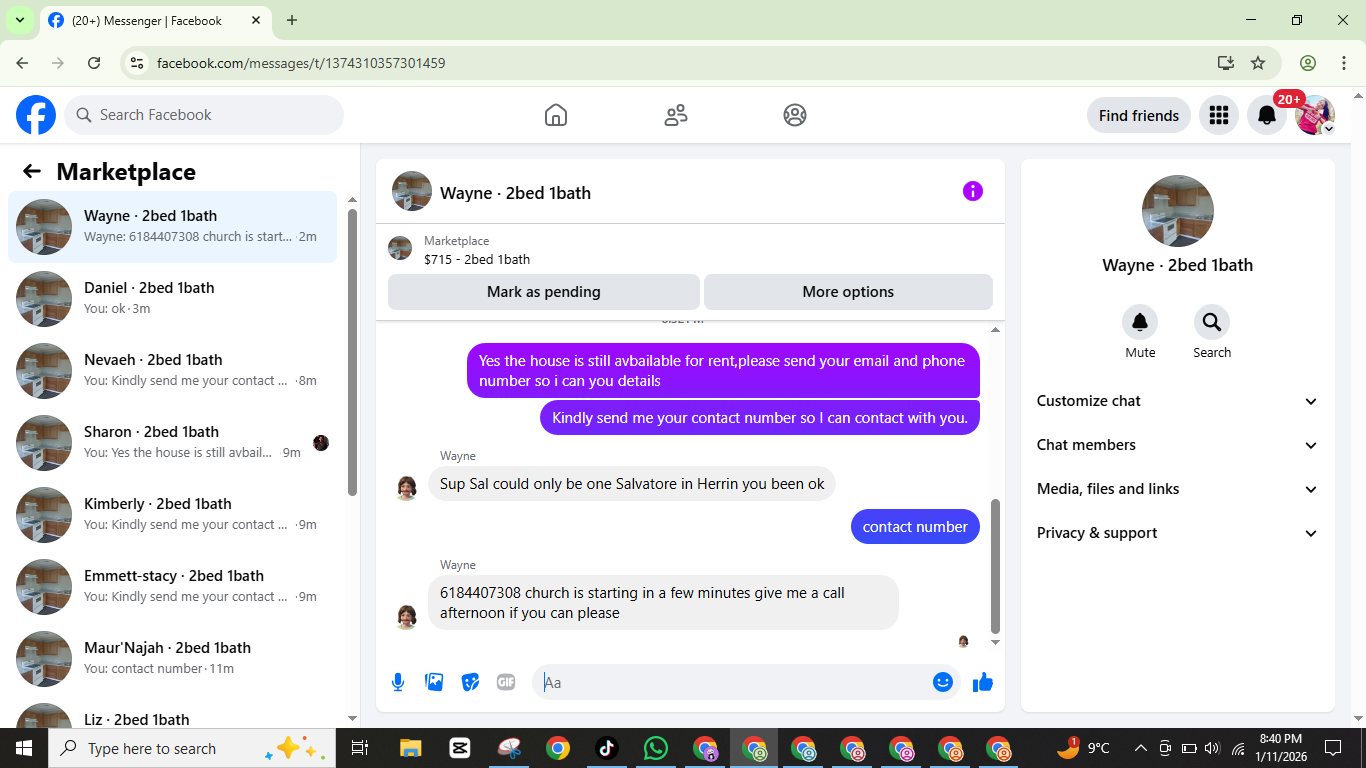Image resolution: width=1366 pixels, height=768 pixels.
Task: Click the More options button
Action: pyautogui.click(x=848, y=292)
